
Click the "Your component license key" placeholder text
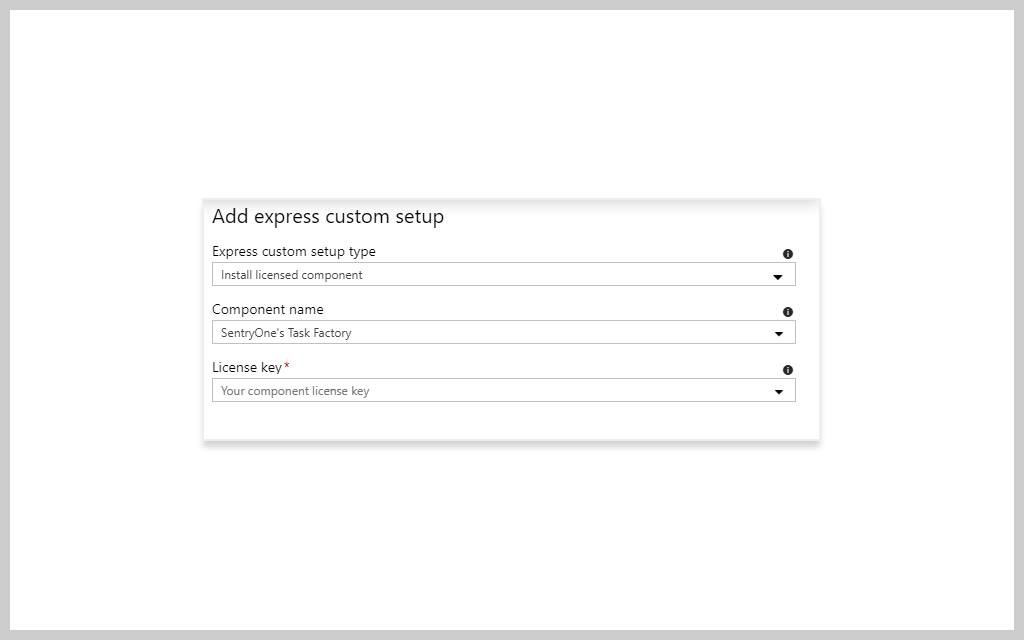click(x=295, y=391)
